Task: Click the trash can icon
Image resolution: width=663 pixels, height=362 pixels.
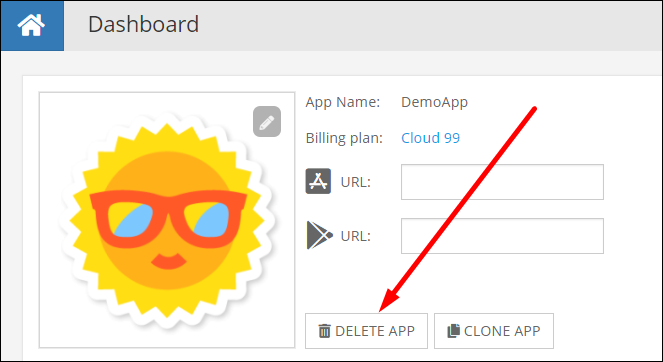Action: pyautogui.click(x=324, y=331)
